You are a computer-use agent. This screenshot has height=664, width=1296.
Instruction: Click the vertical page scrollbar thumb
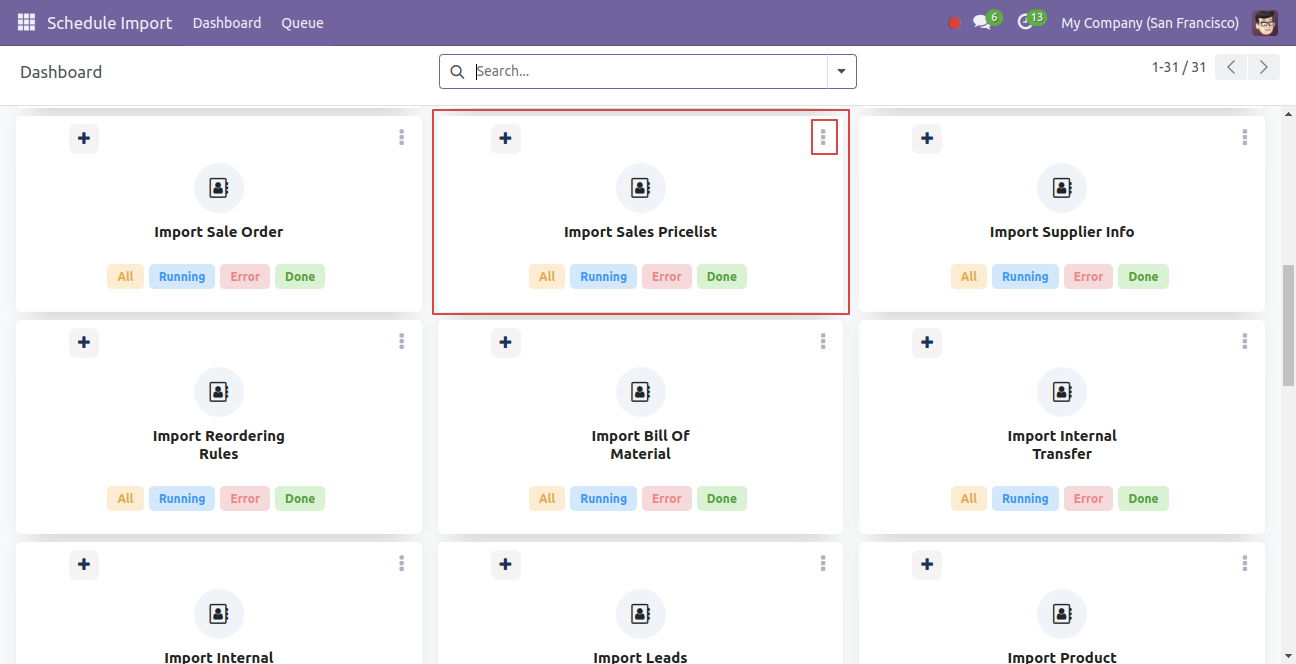click(1288, 326)
